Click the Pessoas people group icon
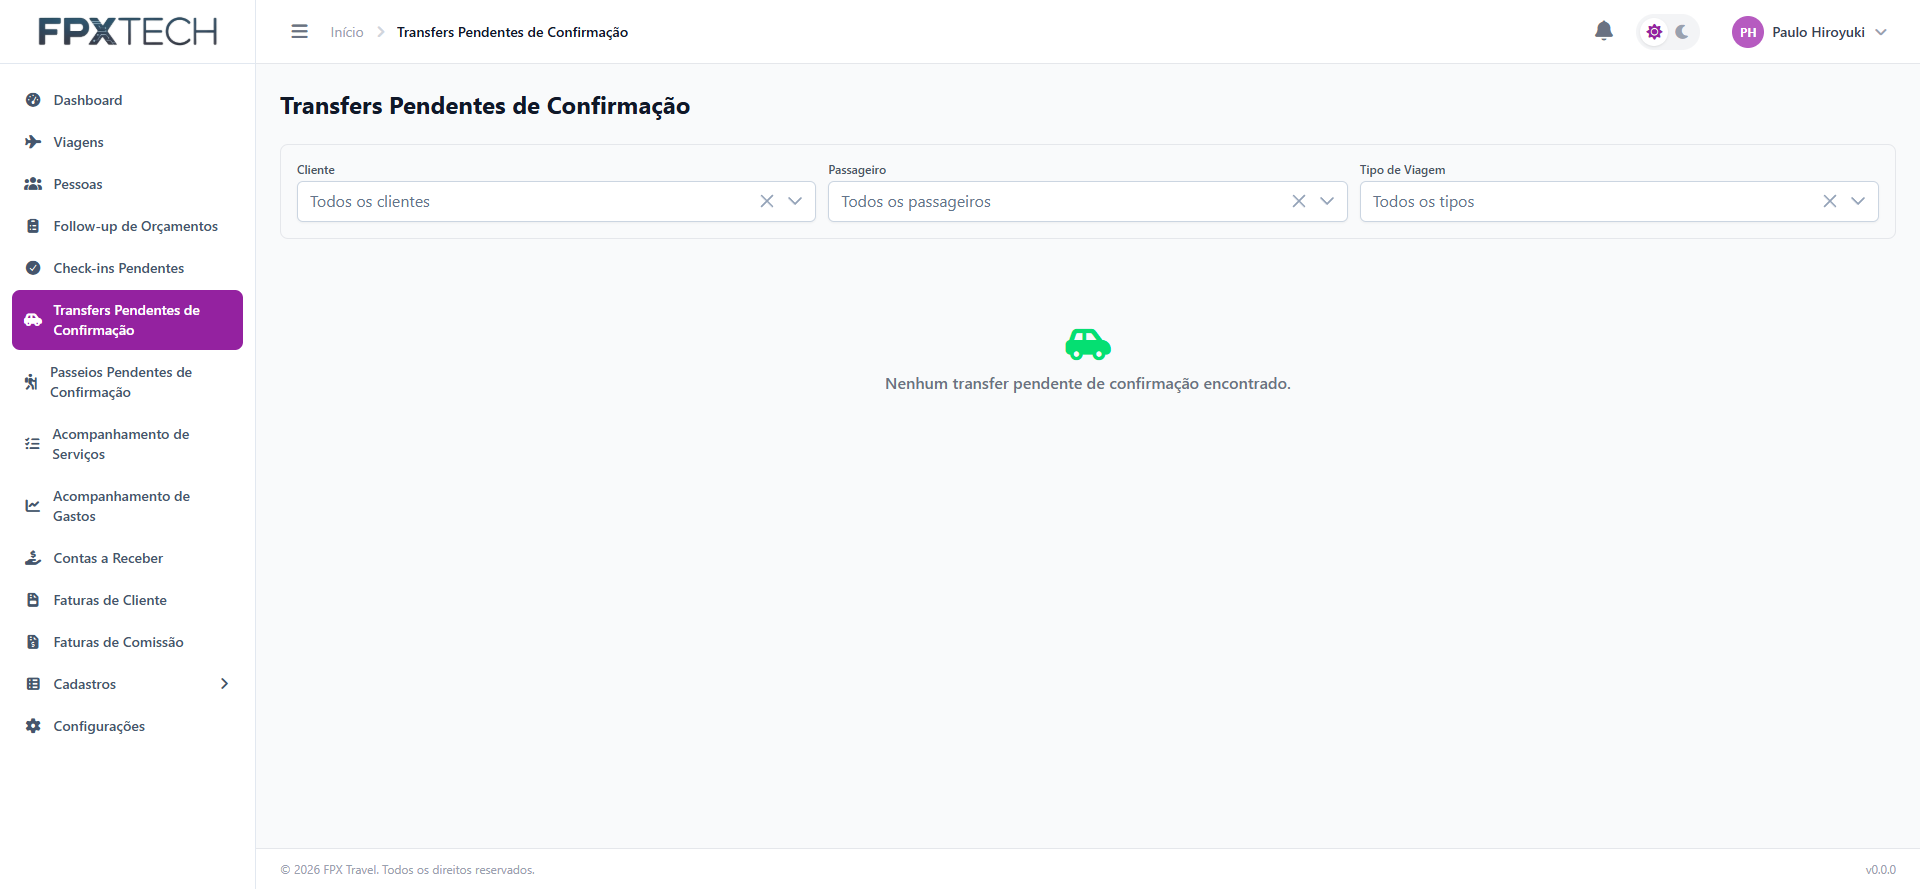Image resolution: width=1920 pixels, height=889 pixels. click(33, 184)
